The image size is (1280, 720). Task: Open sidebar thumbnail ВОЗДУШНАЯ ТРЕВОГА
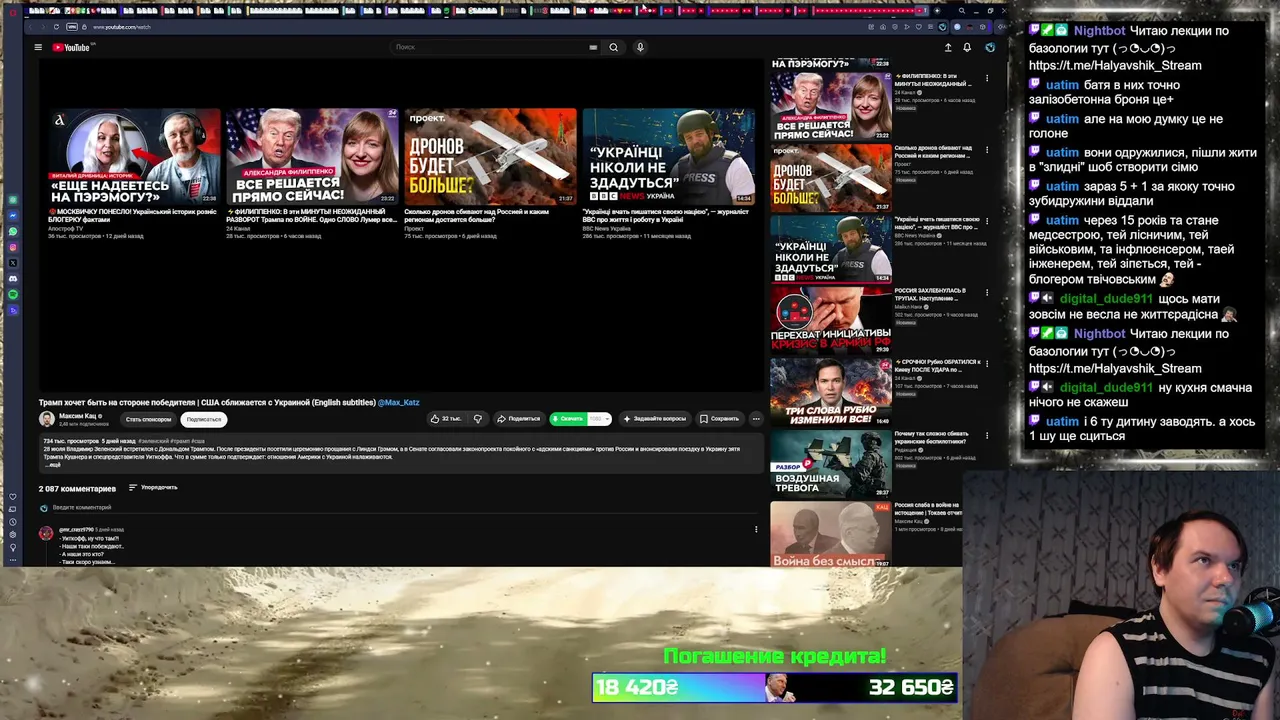830,464
